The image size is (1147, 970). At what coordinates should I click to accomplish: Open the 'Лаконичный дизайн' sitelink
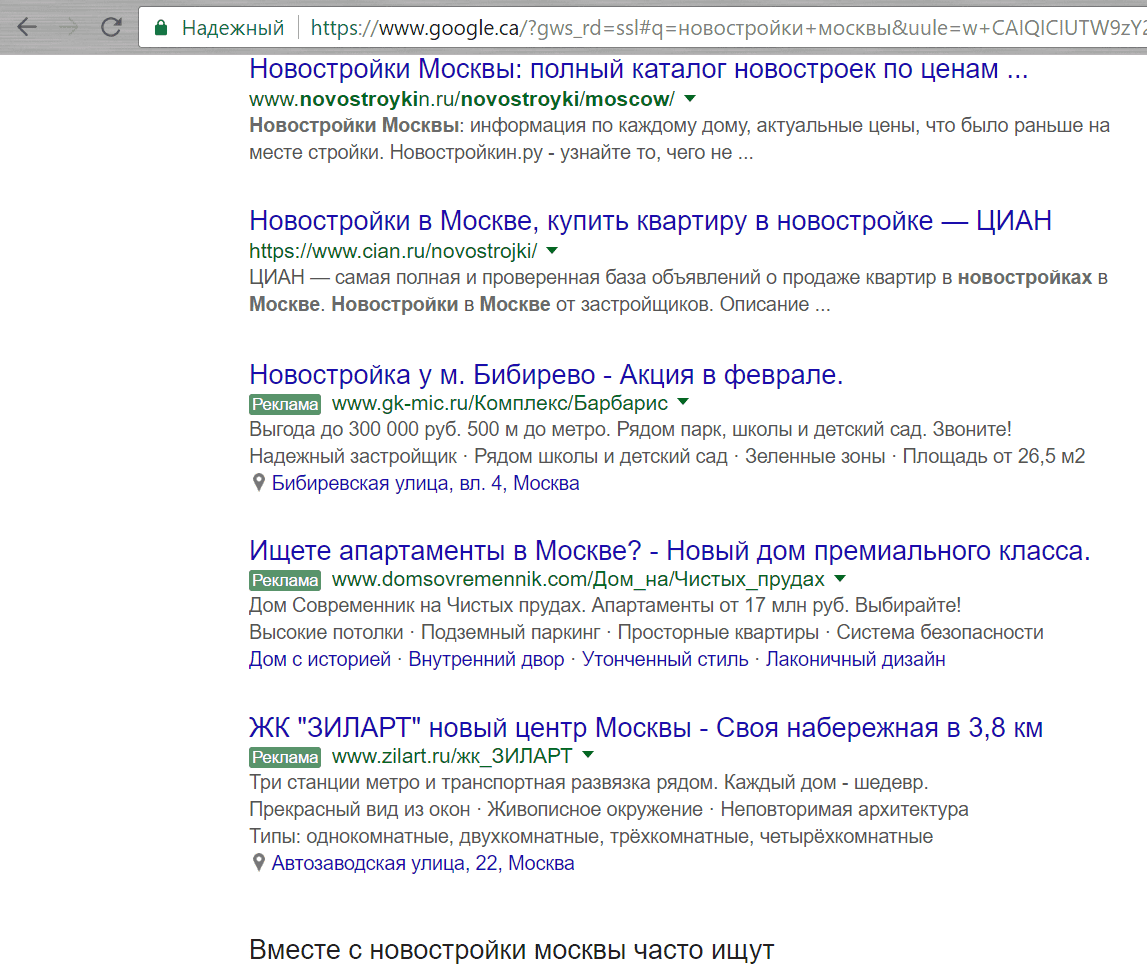pos(855,659)
